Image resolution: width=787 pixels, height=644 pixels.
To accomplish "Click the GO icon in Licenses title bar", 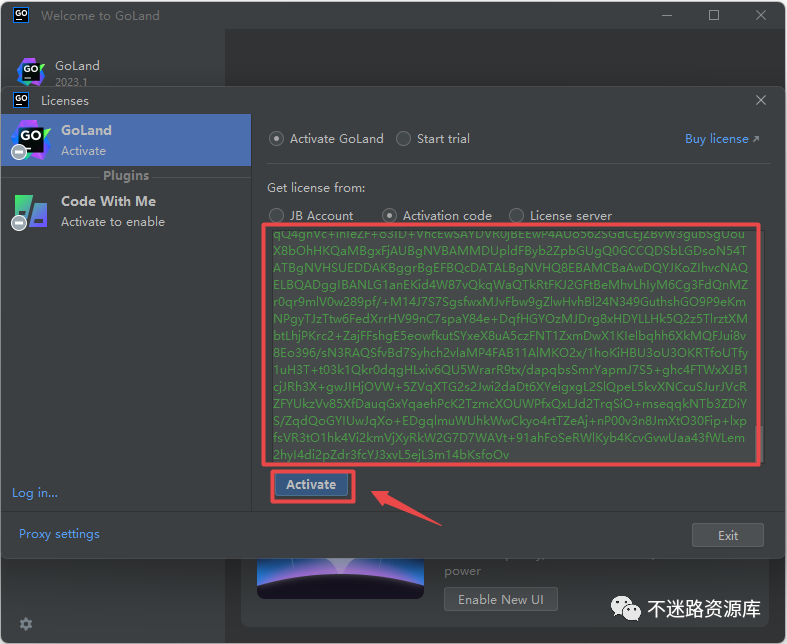I will pos(21,100).
